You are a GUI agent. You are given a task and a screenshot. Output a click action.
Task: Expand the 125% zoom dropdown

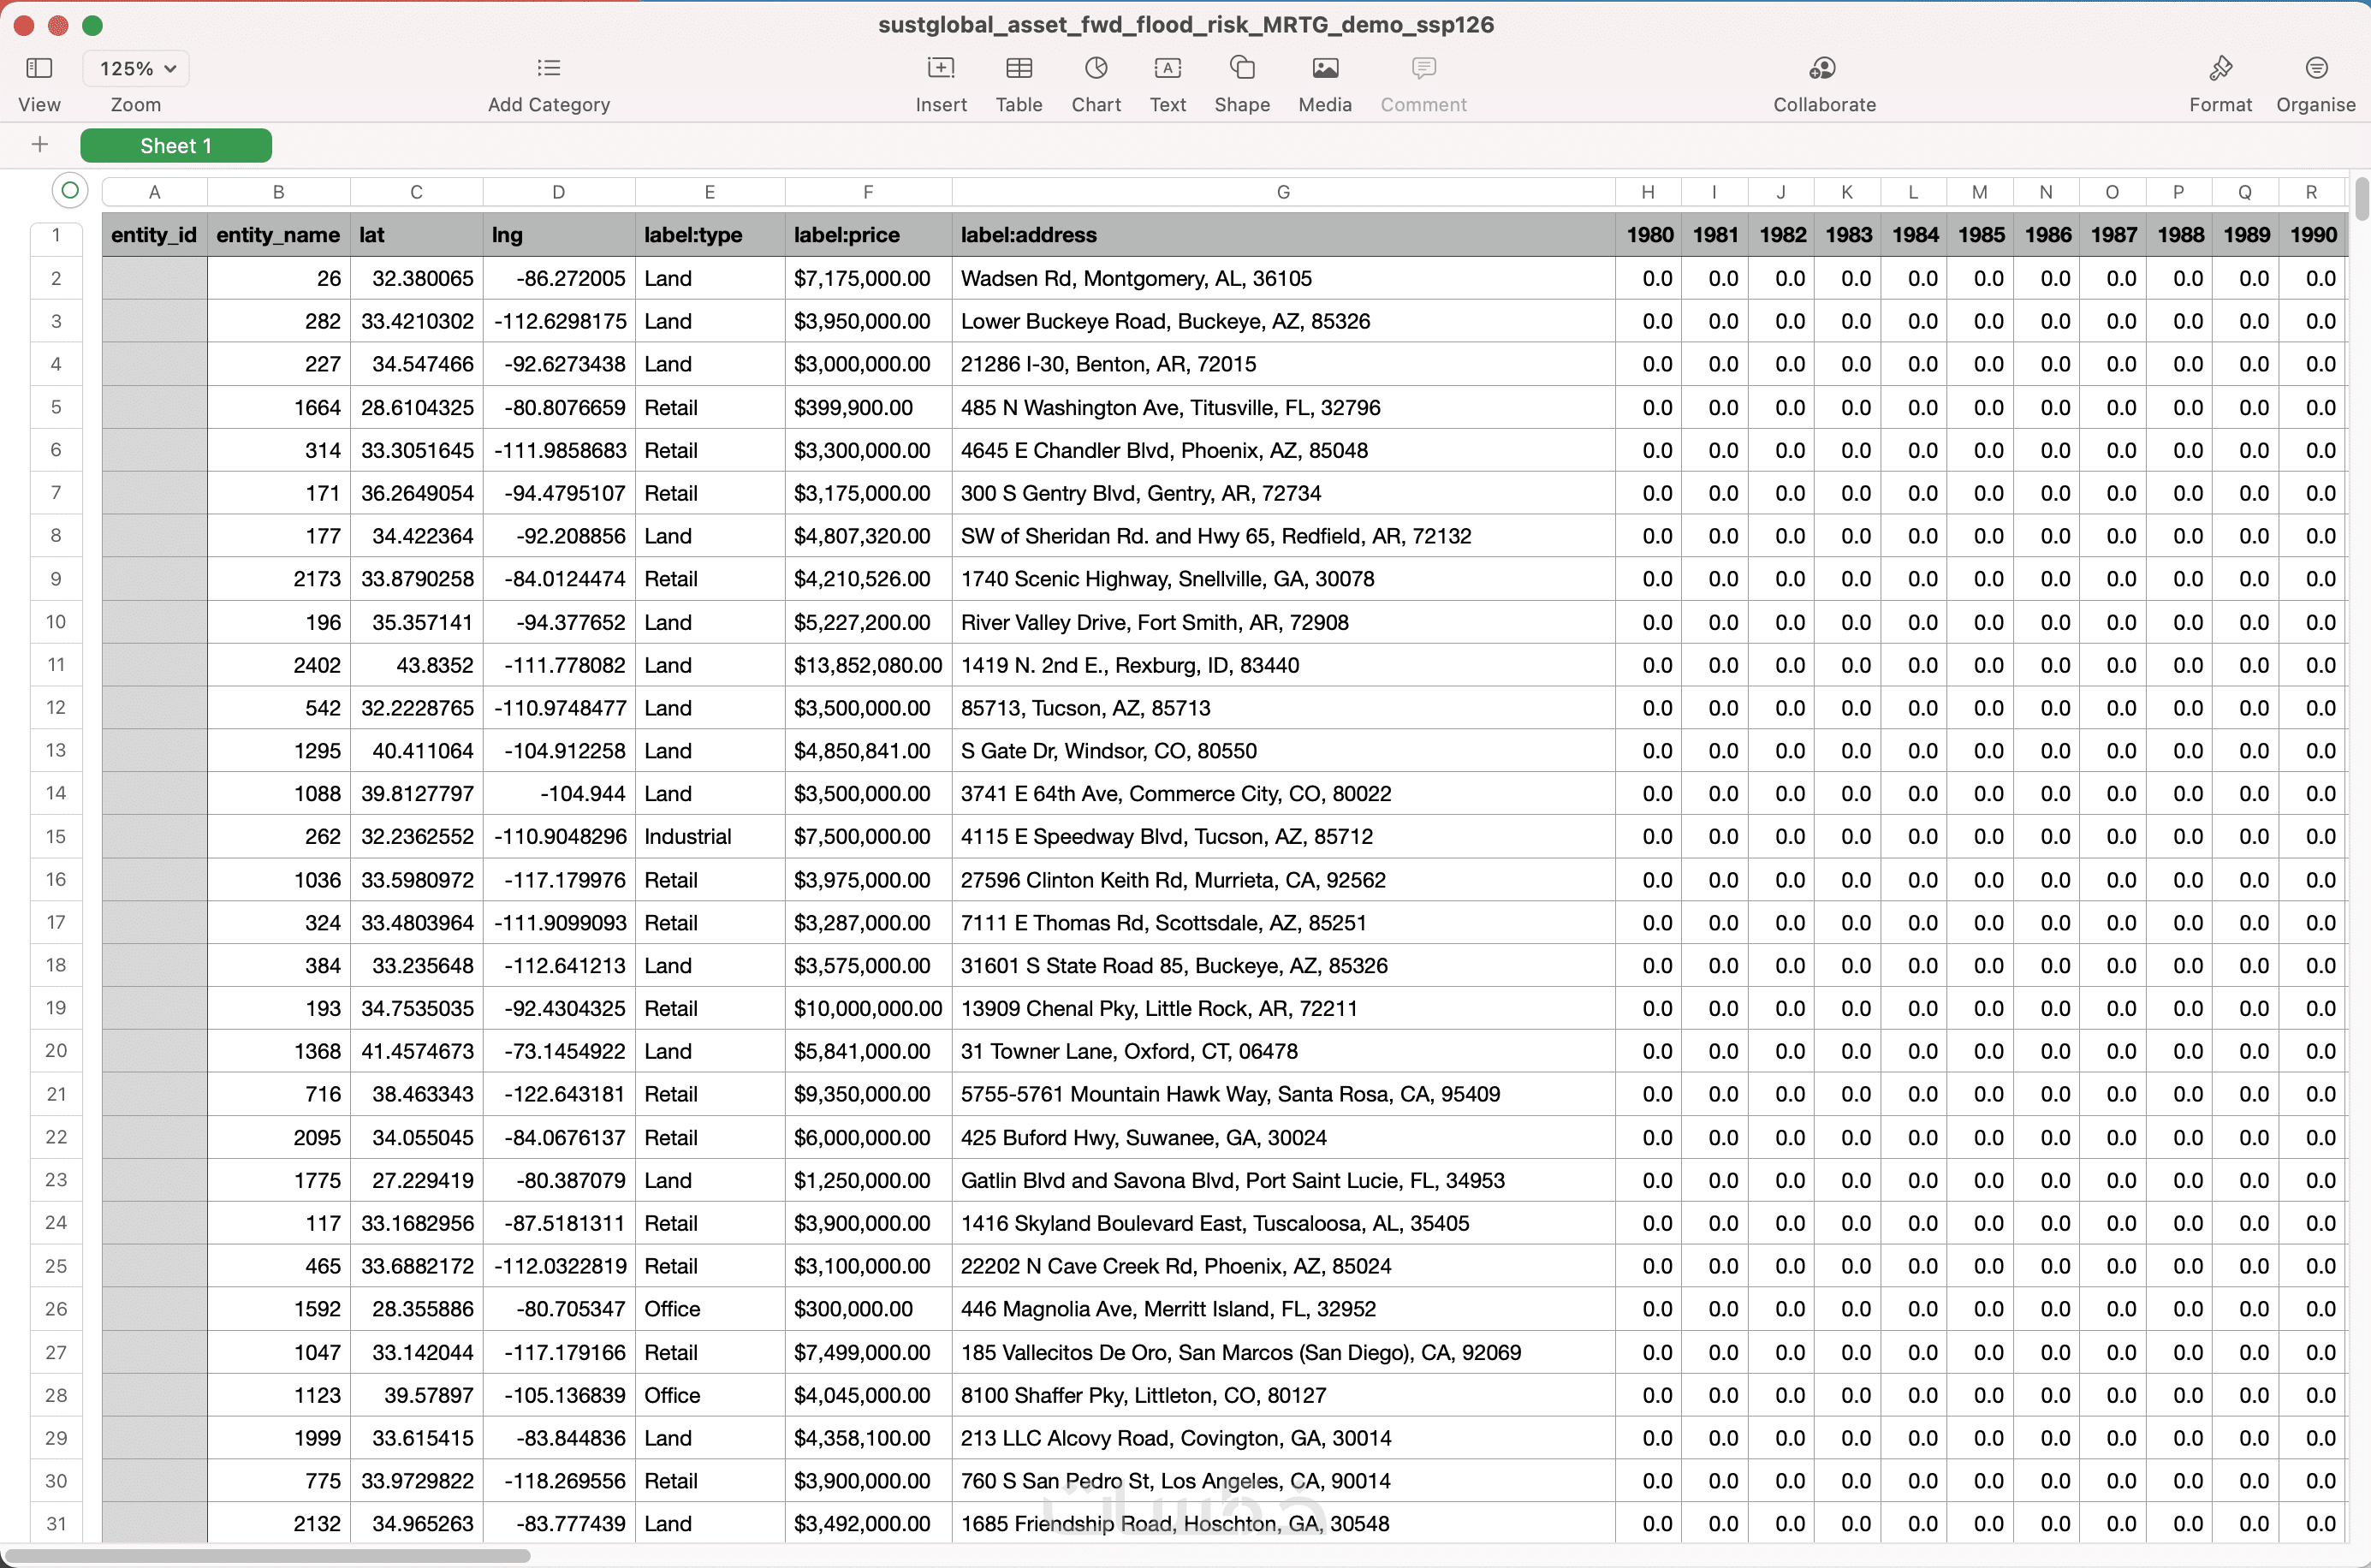point(137,68)
